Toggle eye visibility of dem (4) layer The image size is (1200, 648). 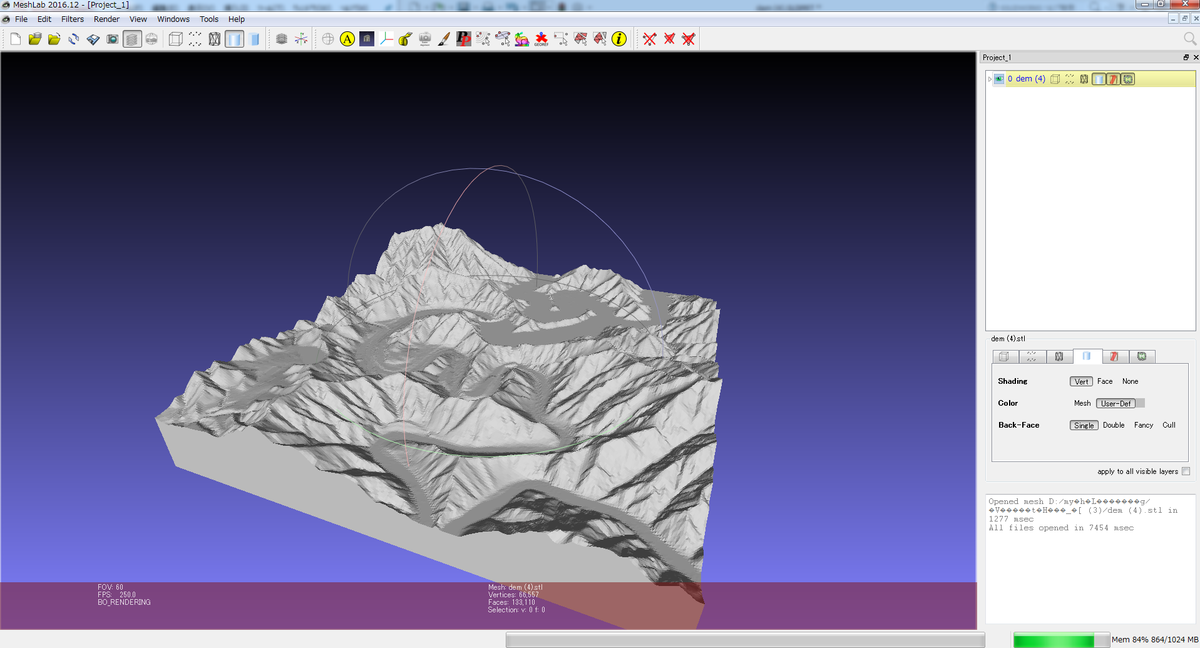pos(999,78)
